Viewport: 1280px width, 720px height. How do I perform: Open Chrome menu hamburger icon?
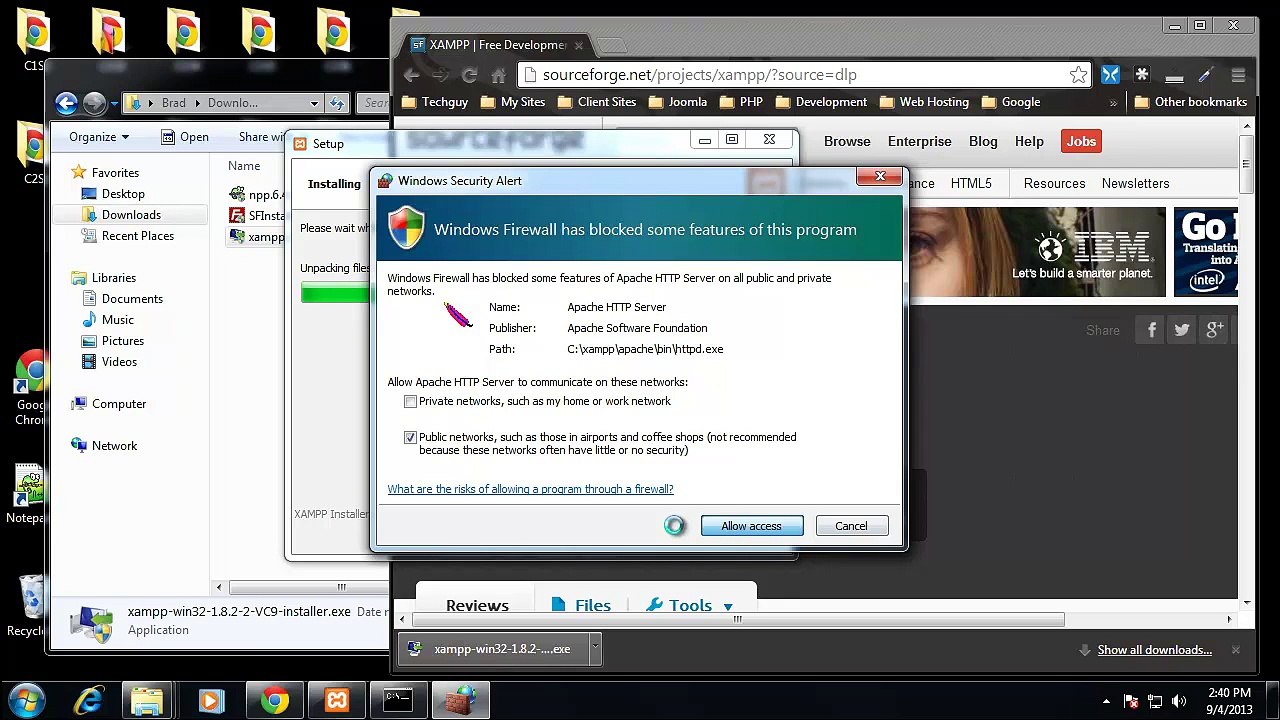pyautogui.click(x=1238, y=75)
